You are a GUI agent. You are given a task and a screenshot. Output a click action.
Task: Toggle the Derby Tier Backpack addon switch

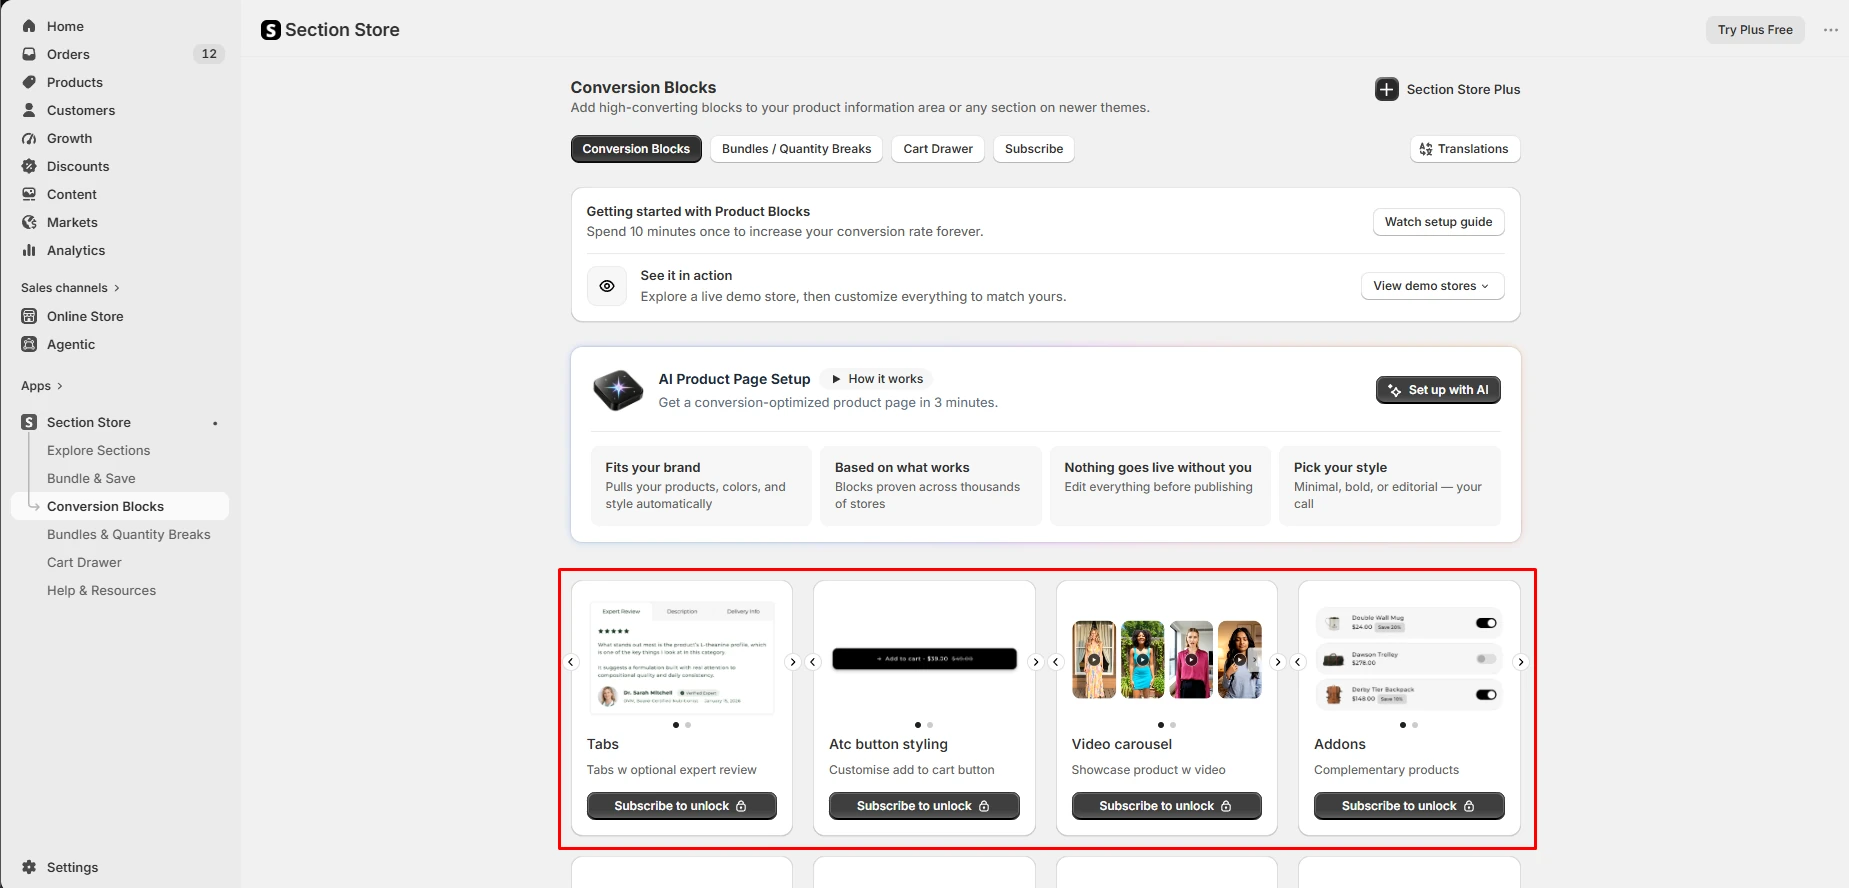point(1486,695)
